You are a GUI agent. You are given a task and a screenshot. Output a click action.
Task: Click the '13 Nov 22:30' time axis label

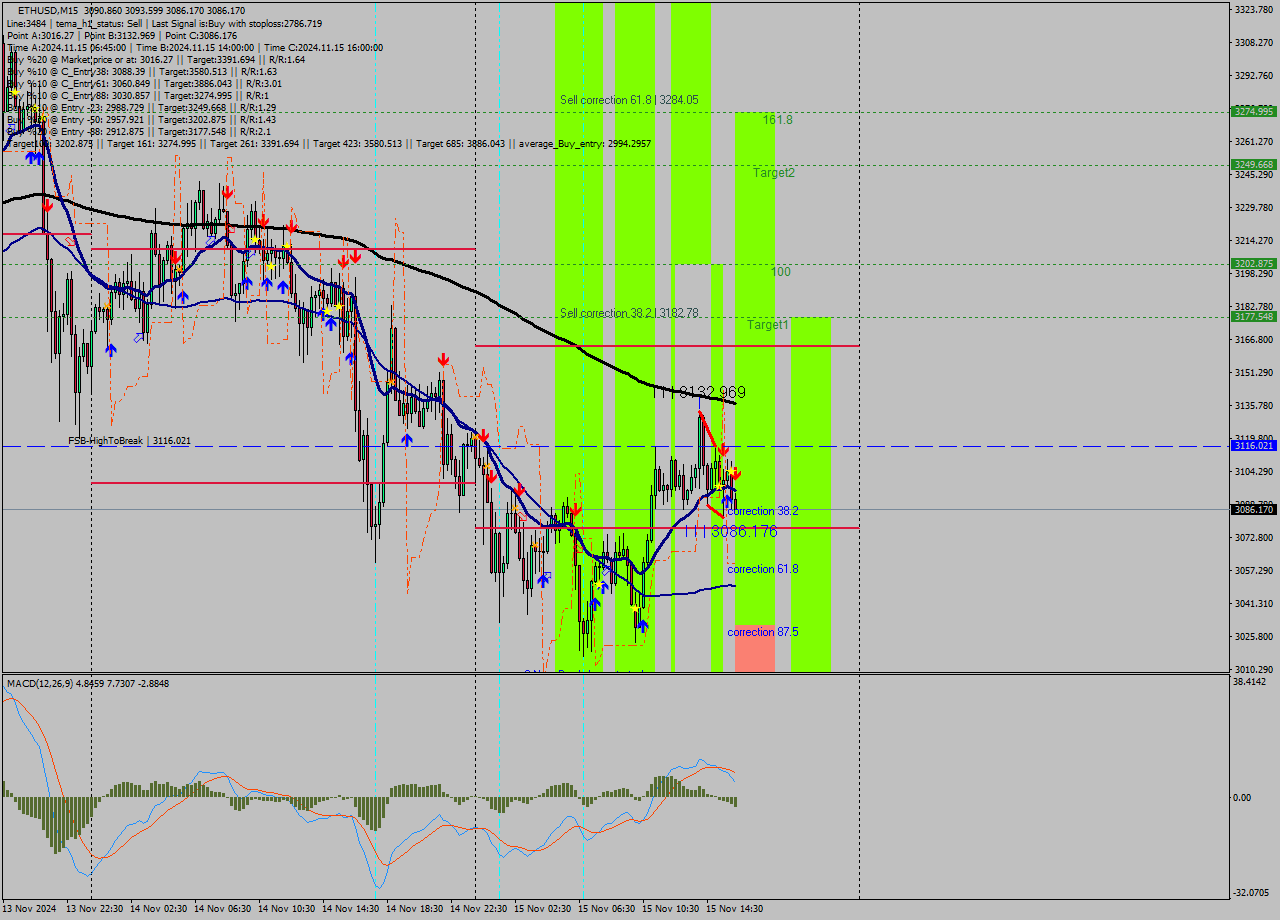[95, 909]
